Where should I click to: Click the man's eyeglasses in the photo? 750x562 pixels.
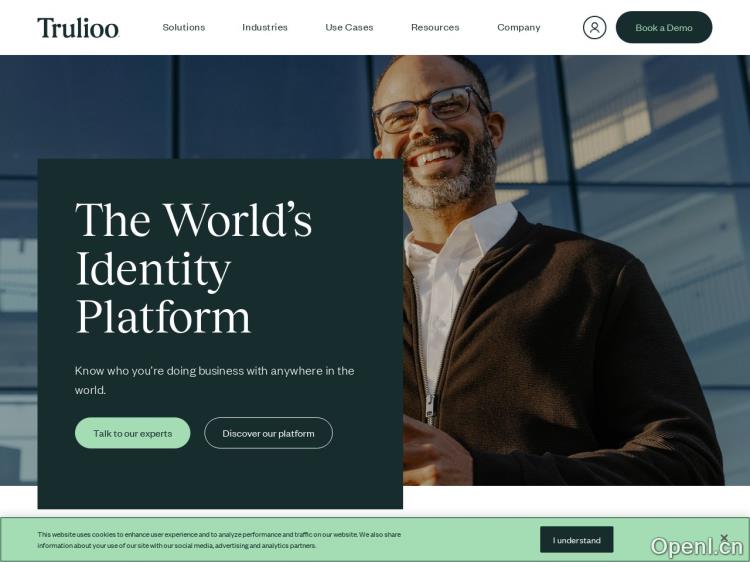click(430, 109)
